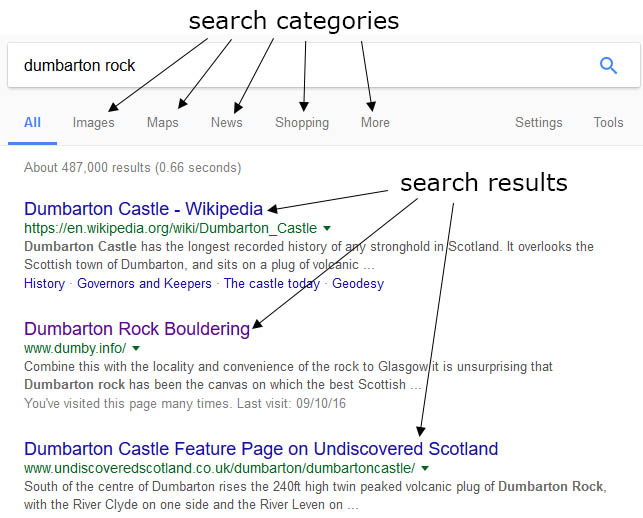Screen dimensions: 643x518
Task: Expand the dropdown arrow beside www.dumby.info
Action: click(136, 349)
